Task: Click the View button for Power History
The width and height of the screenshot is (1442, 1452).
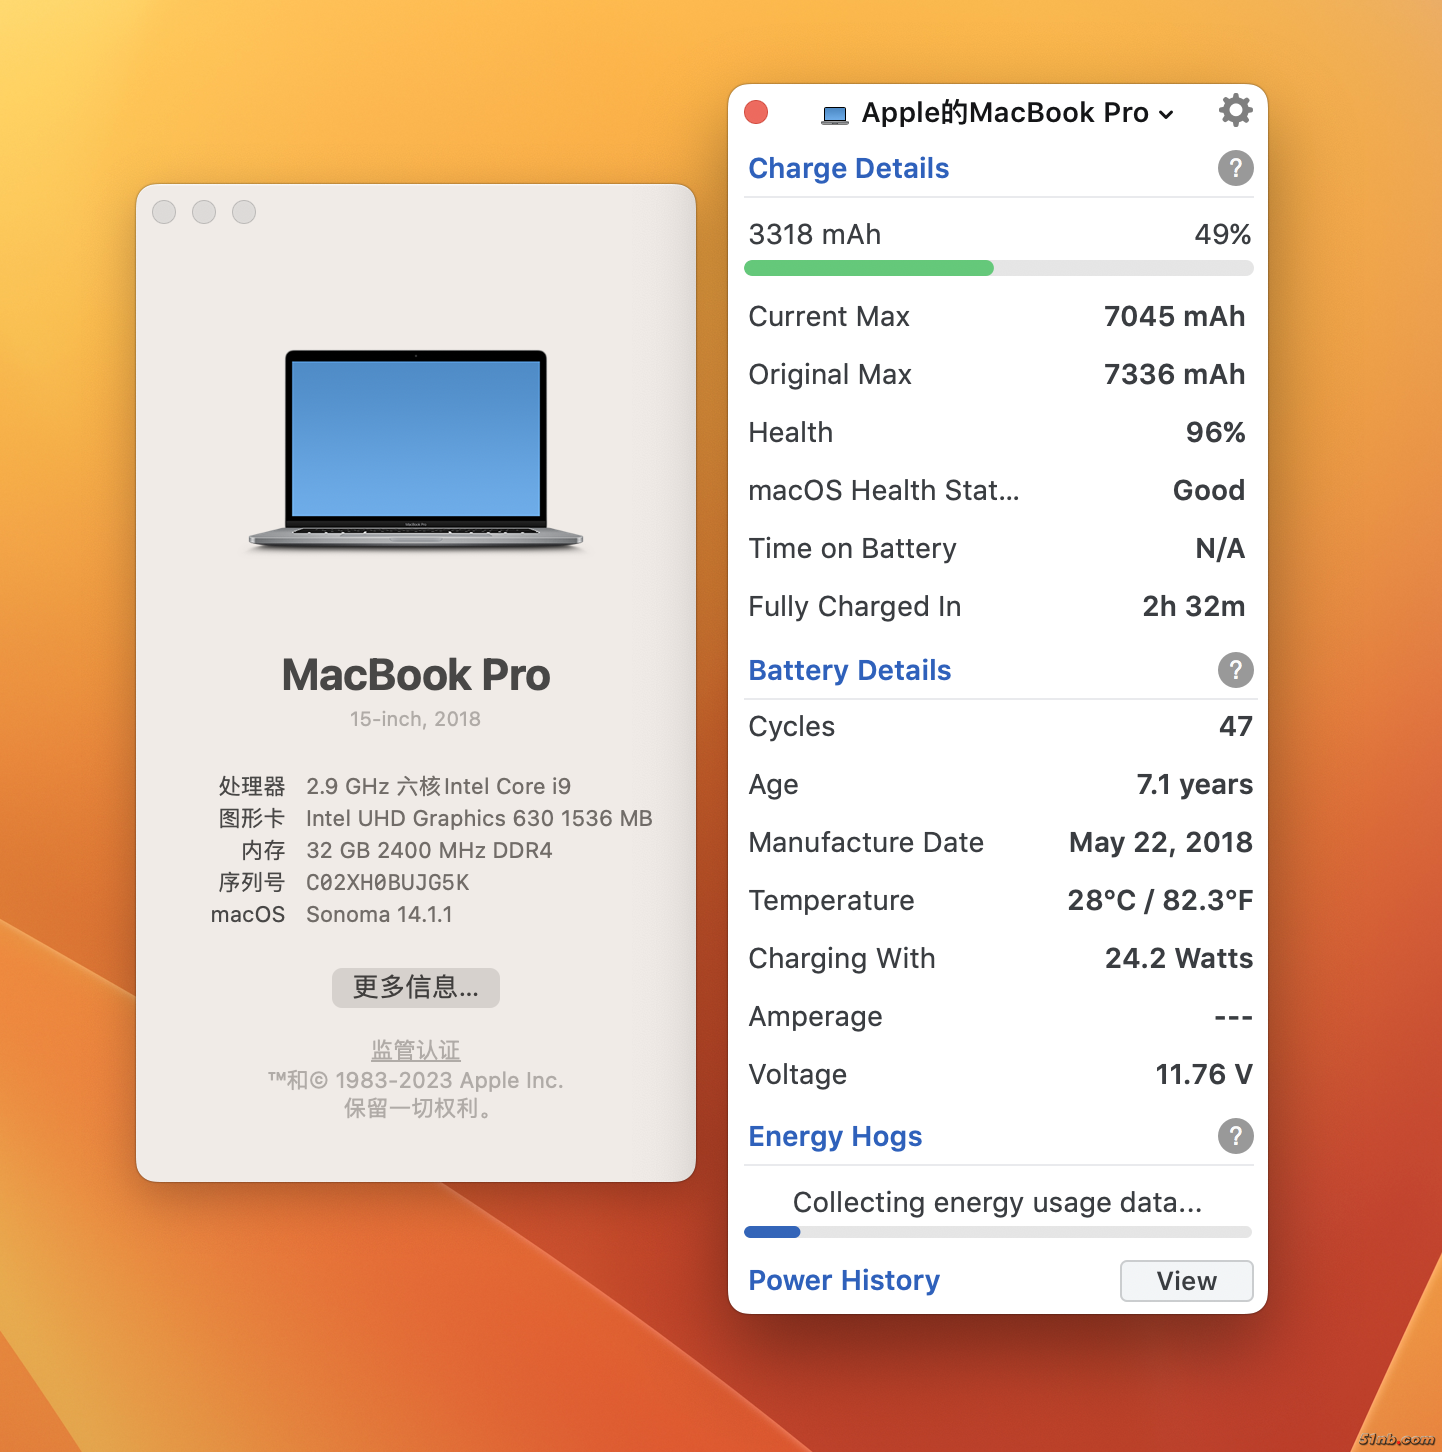Action: pyautogui.click(x=1187, y=1281)
